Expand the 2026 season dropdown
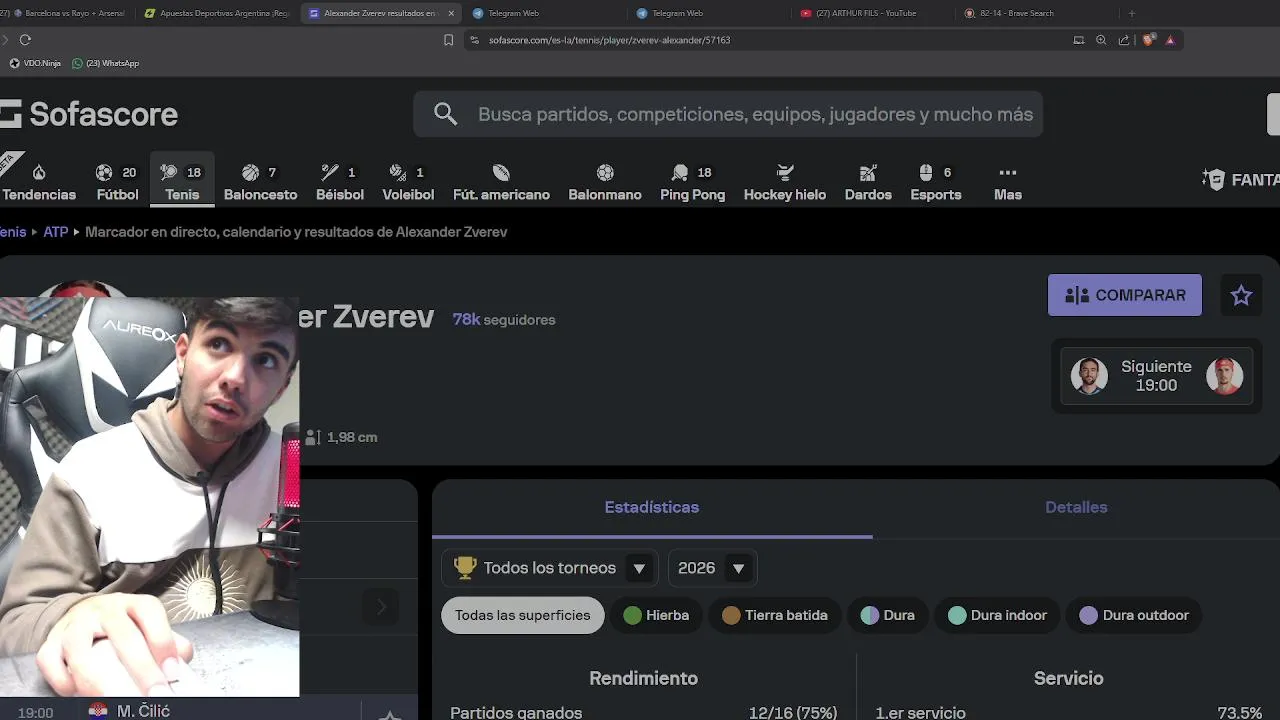This screenshot has height=720, width=1280. (x=712, y=568)
